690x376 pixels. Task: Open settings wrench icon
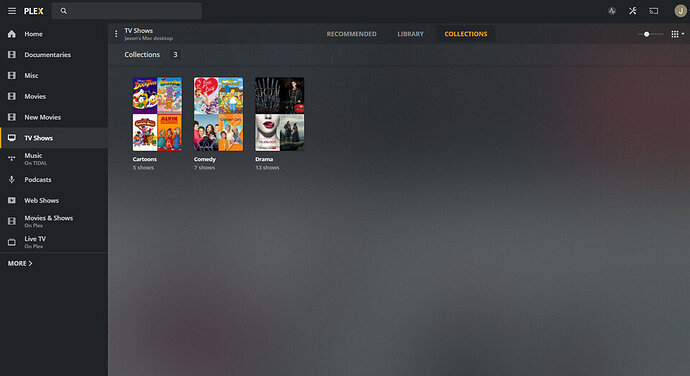[633, 11]
